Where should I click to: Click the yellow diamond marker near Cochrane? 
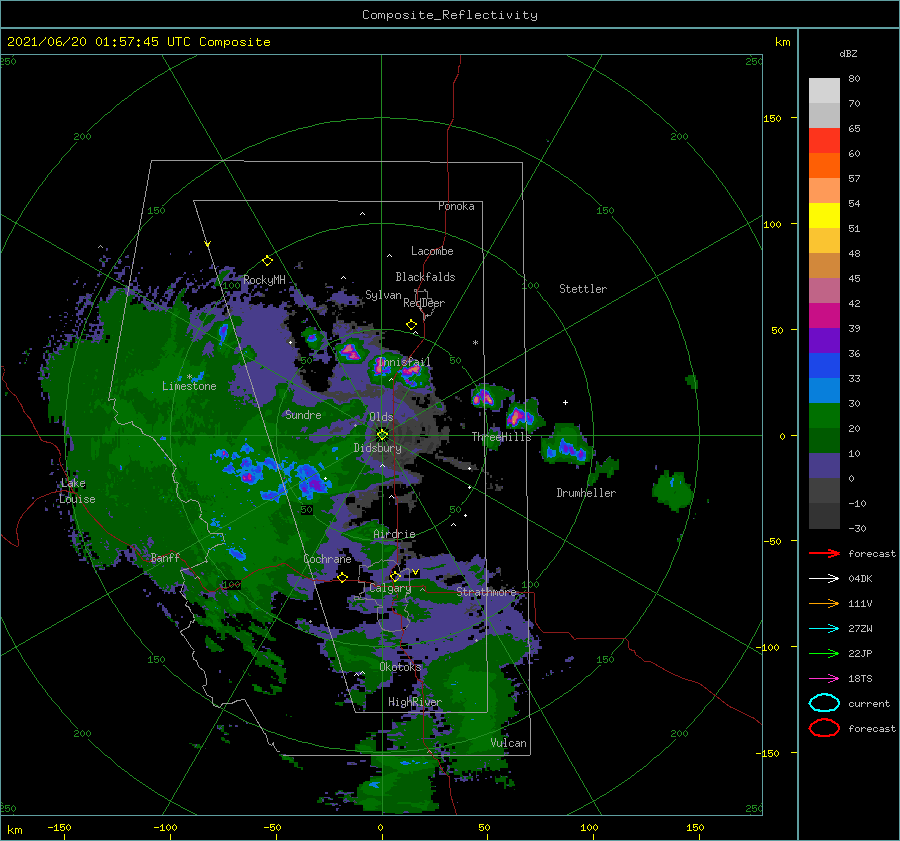[x=342, y=577]
